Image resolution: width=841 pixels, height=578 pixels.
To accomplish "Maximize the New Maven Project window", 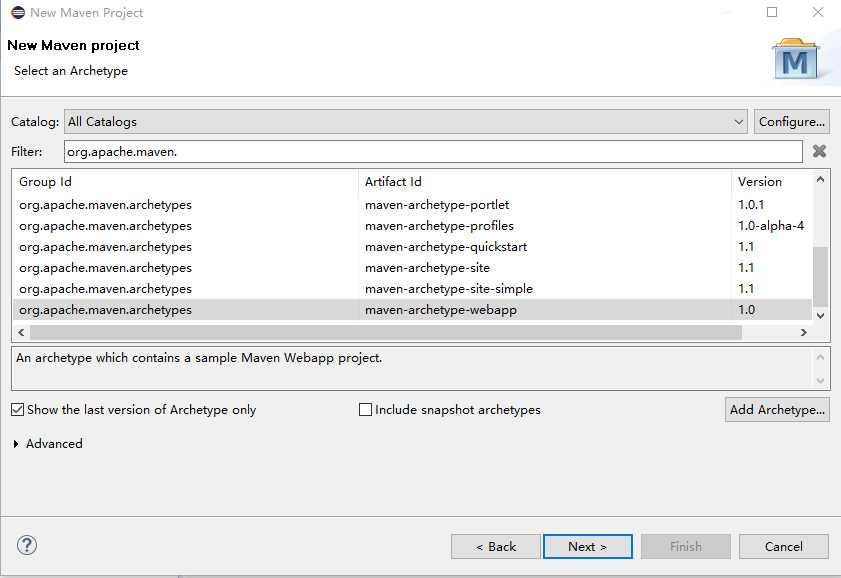I will tap(772, 12).
